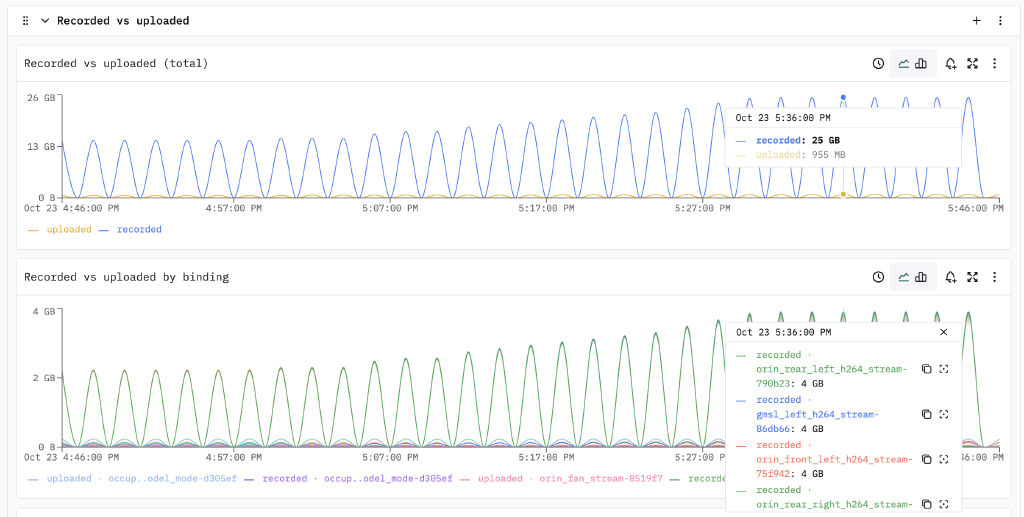Copy orin_front_left_h264_stream-75f942 series name

click(926, 459)
